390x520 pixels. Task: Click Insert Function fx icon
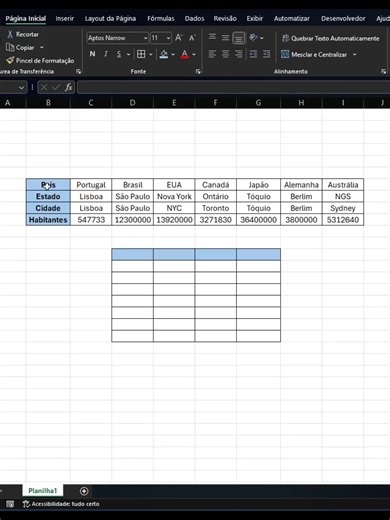click(69, 88)
